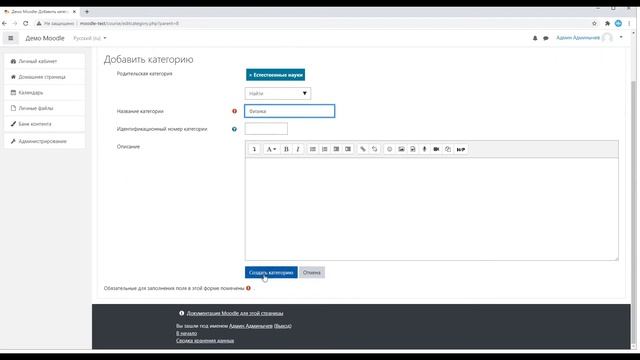Image resolution: width=640 pixels, height=360 pixels.
Task: Open Календарь in sidebar
Action: (x=44, y=93)
